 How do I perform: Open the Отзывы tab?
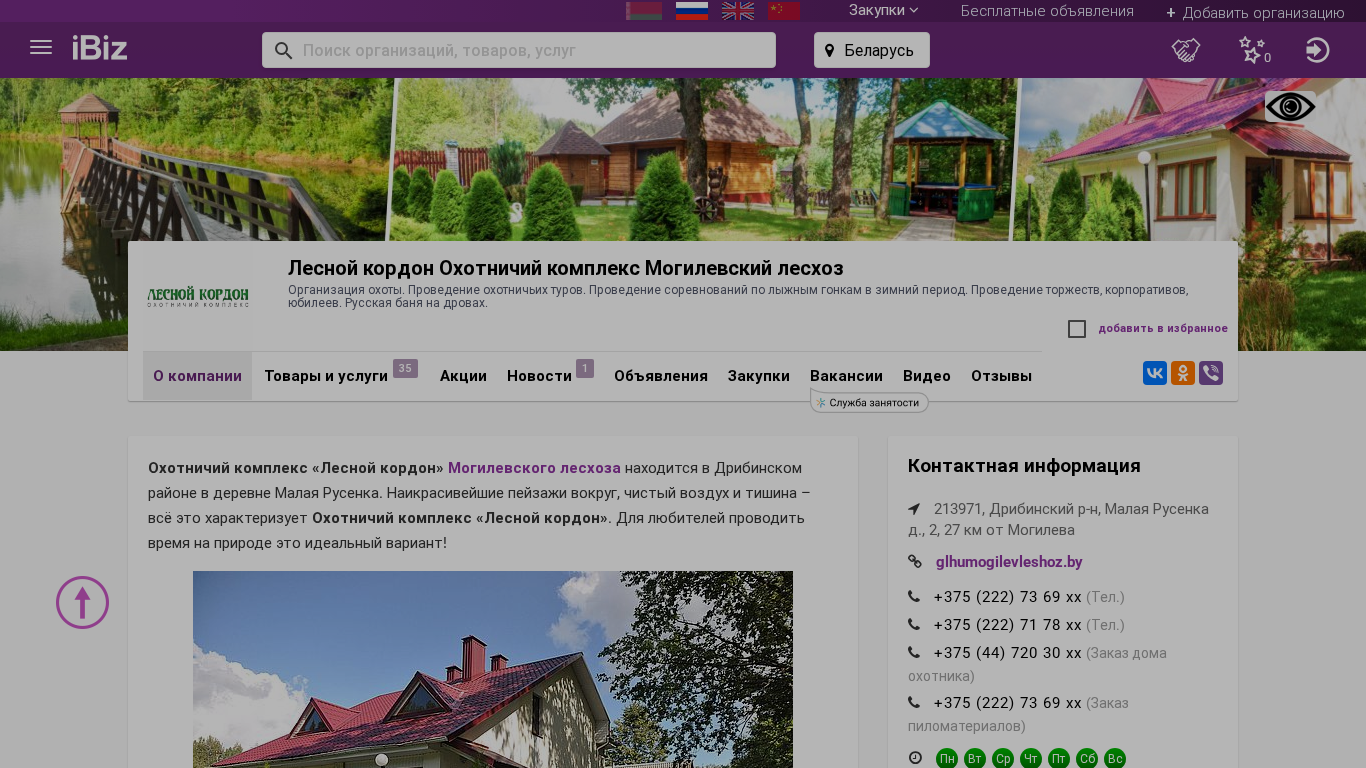pyautogui.click(x=1001, y=376)
